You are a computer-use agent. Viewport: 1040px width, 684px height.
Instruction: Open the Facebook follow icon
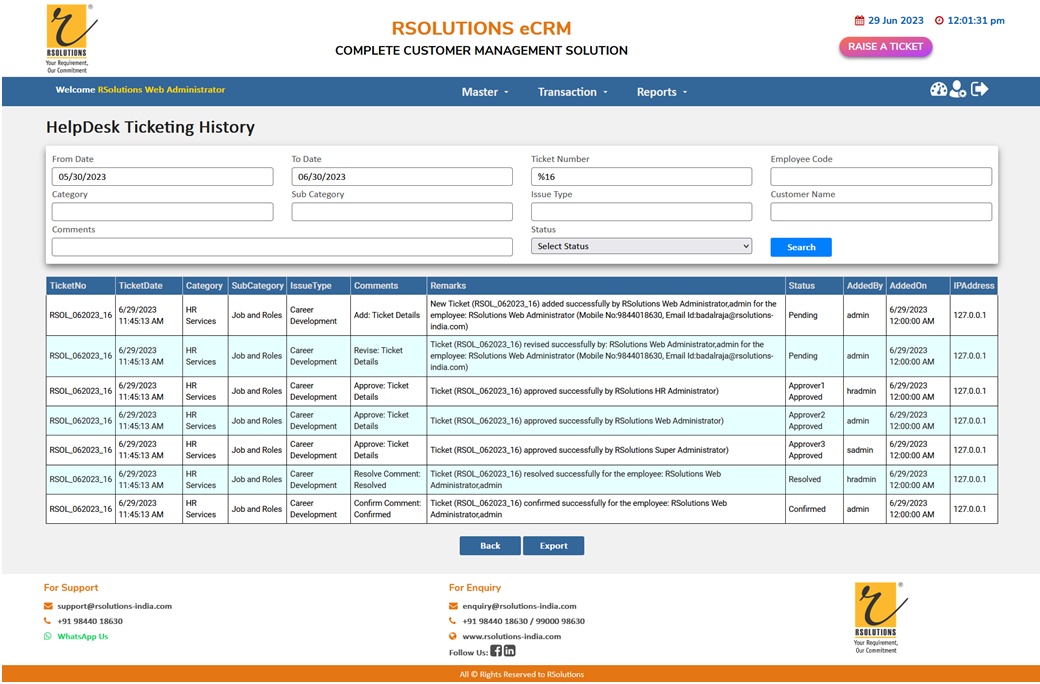(496, 651)
